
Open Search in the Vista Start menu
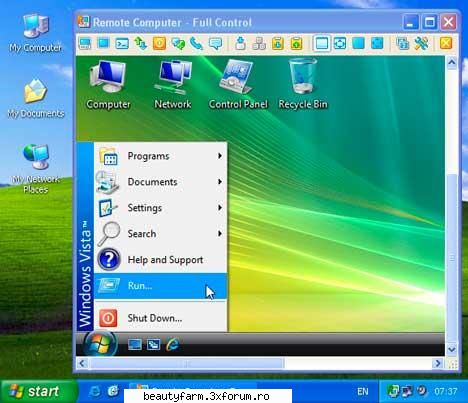coord(161,234)
